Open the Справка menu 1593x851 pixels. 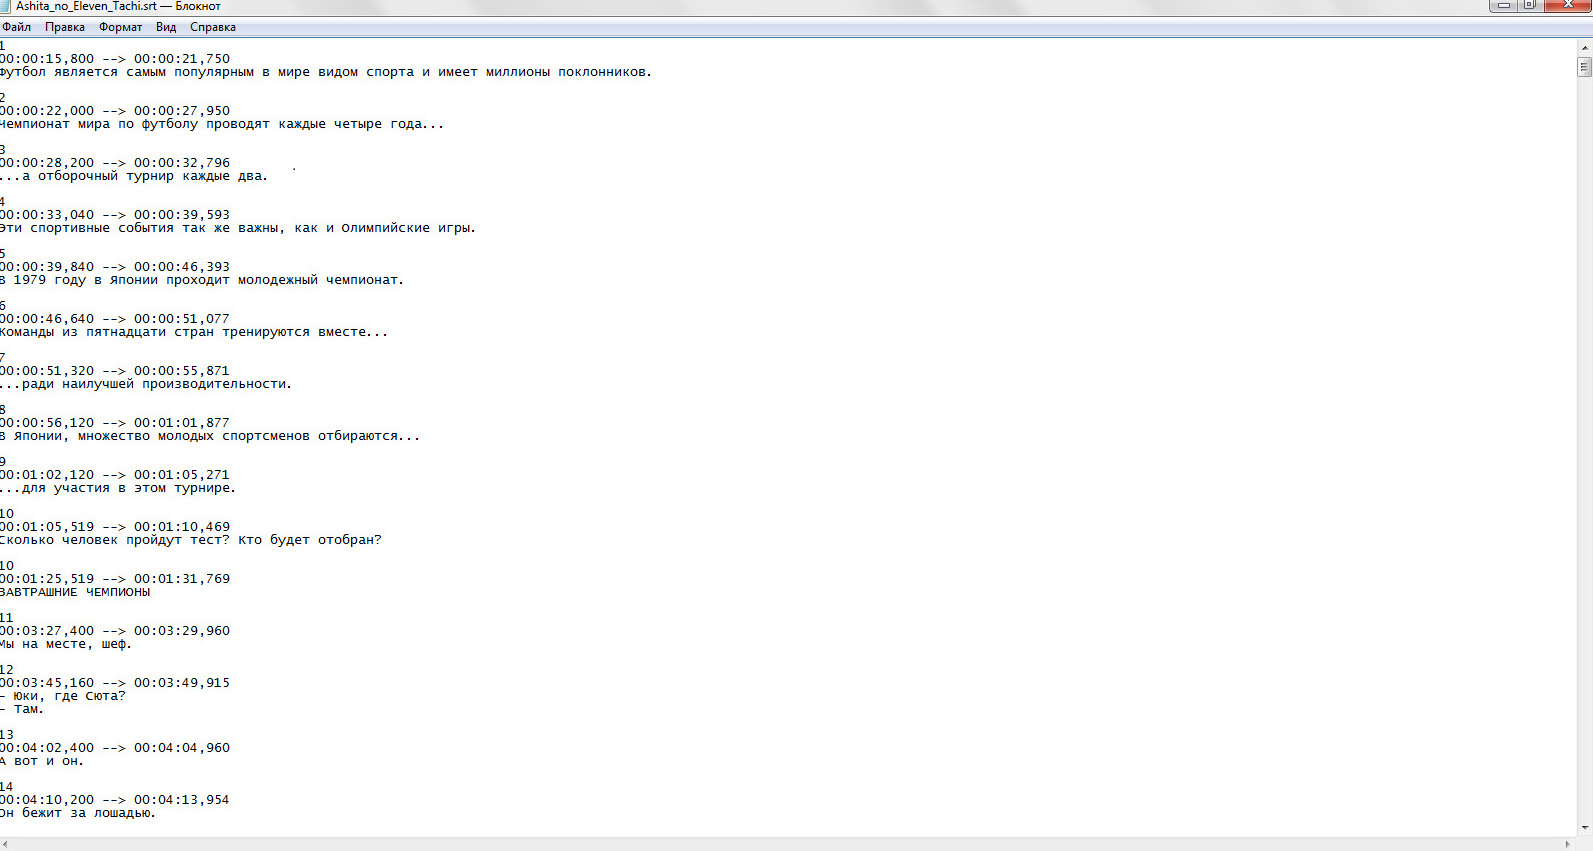tap(212, 27)
